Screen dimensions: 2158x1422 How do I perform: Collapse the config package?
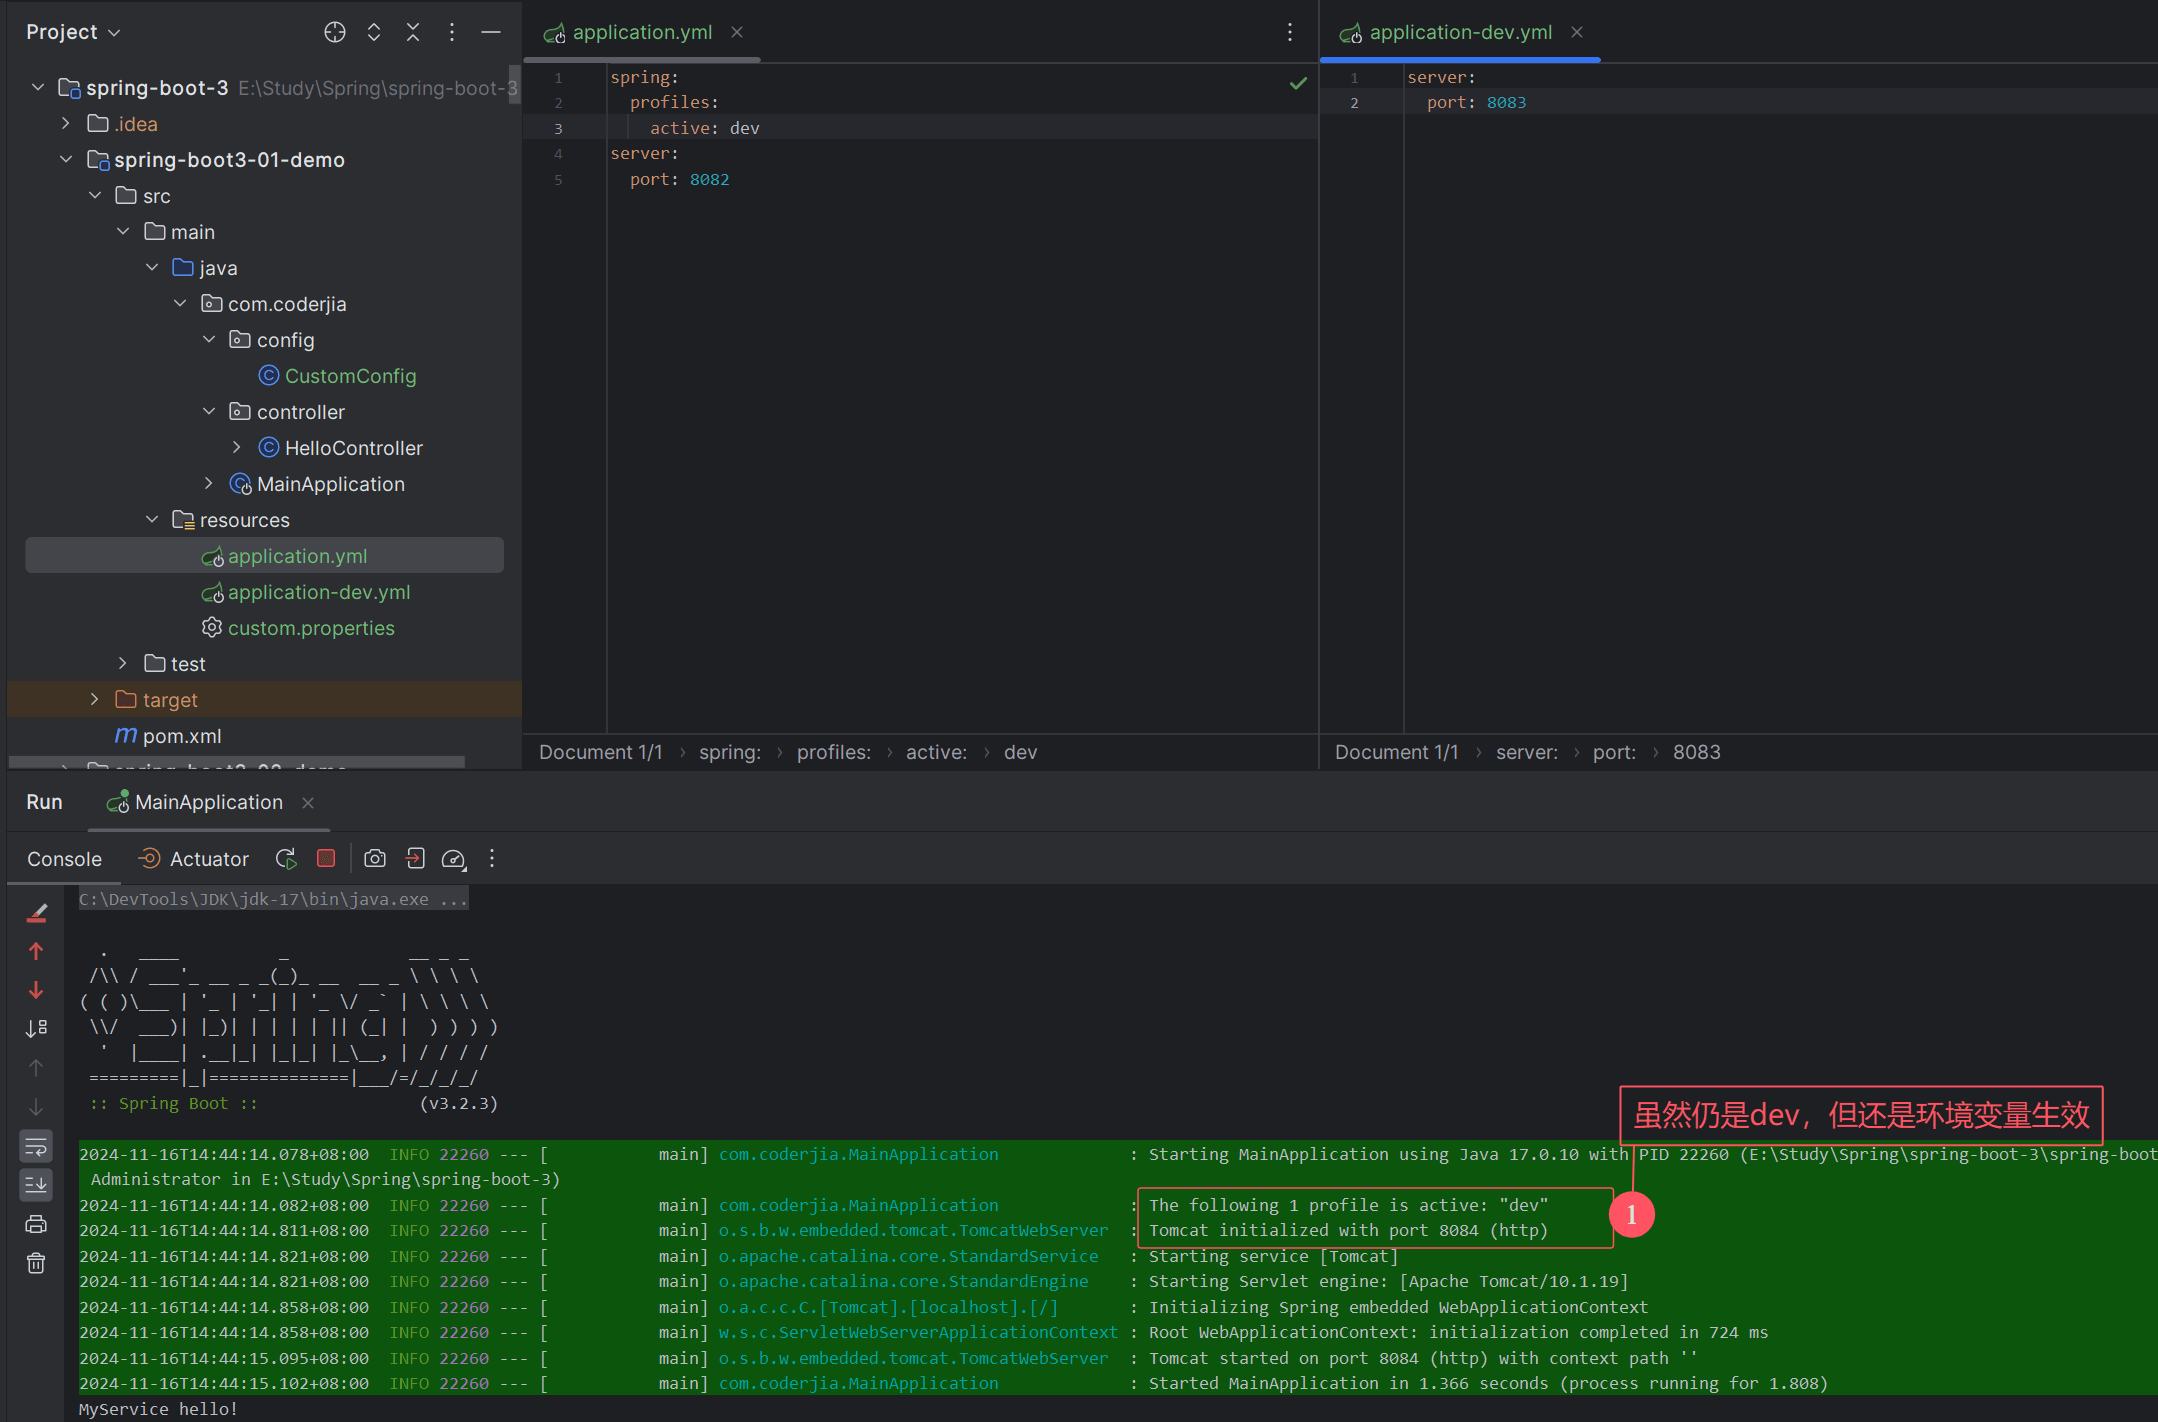pos(209,339)
